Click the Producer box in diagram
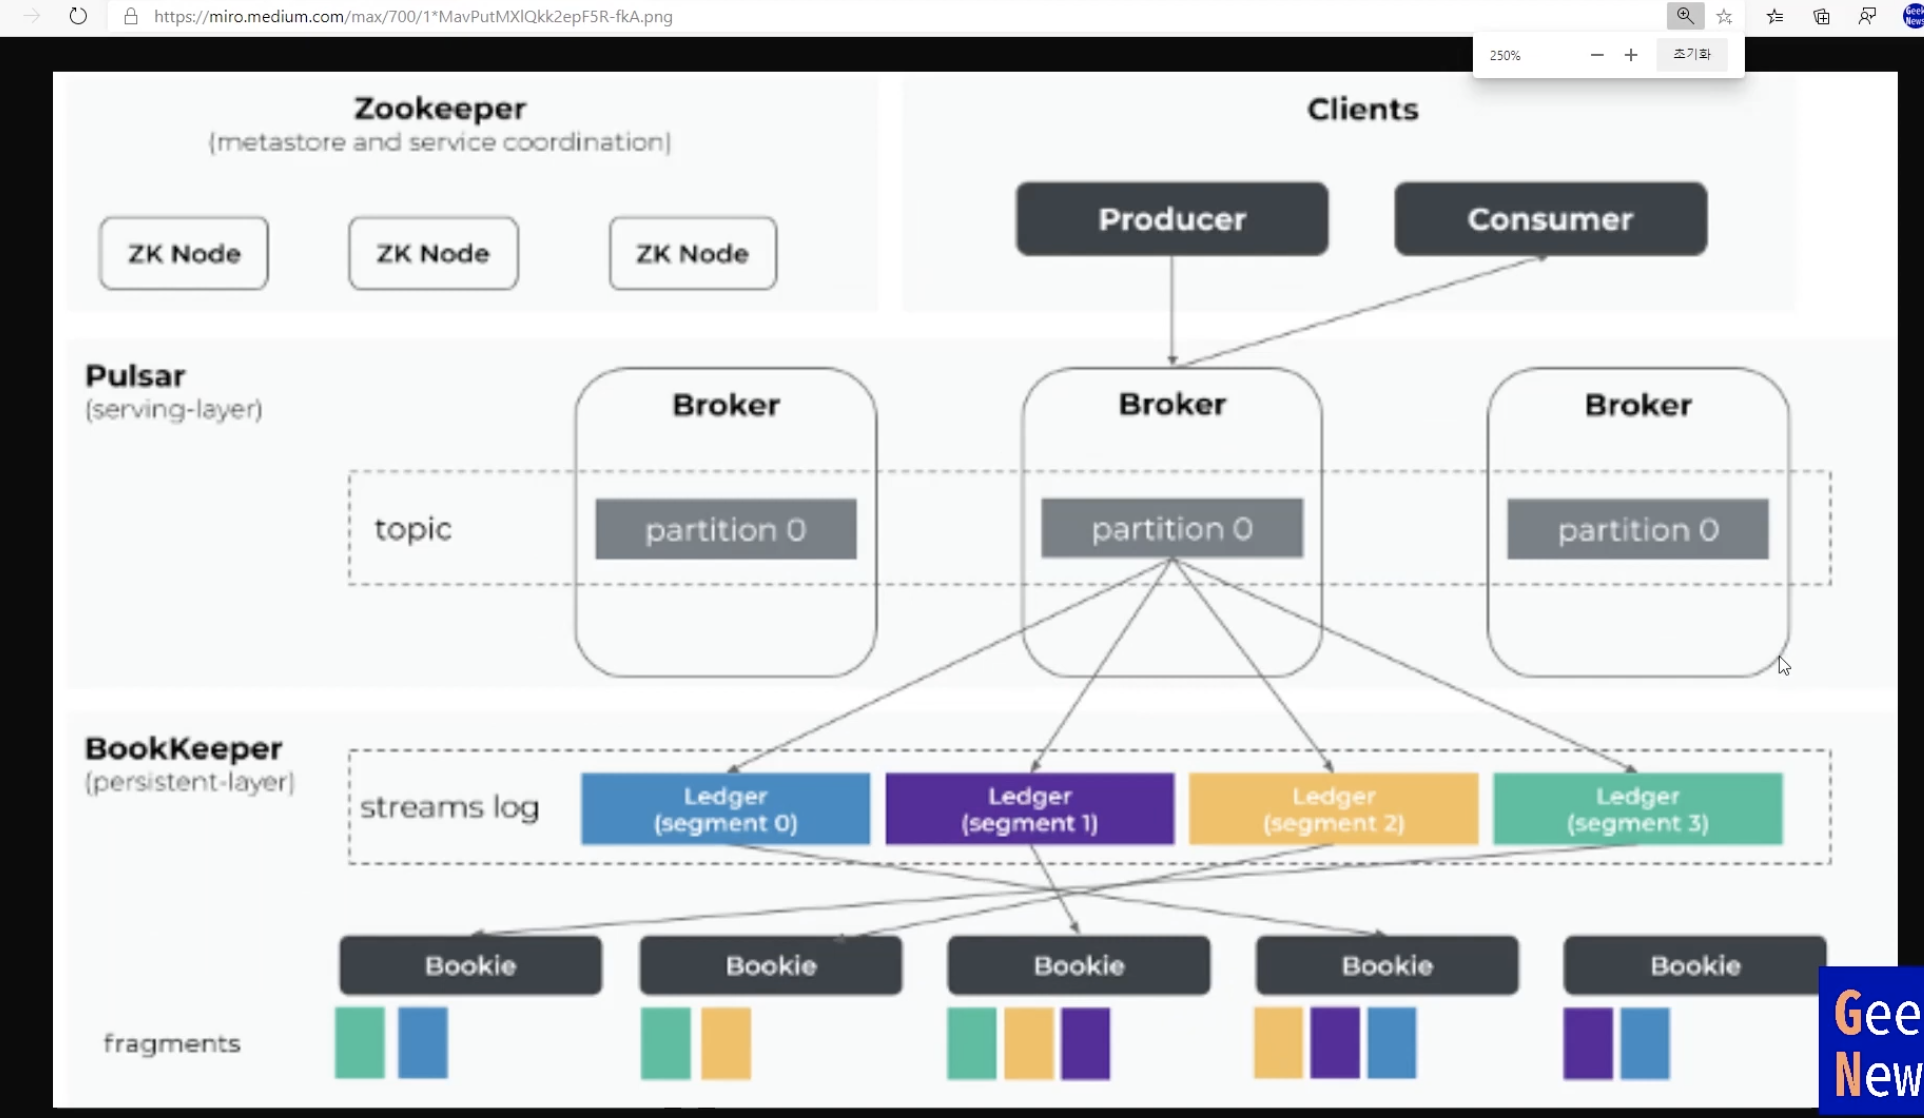 click(1172, 219)
